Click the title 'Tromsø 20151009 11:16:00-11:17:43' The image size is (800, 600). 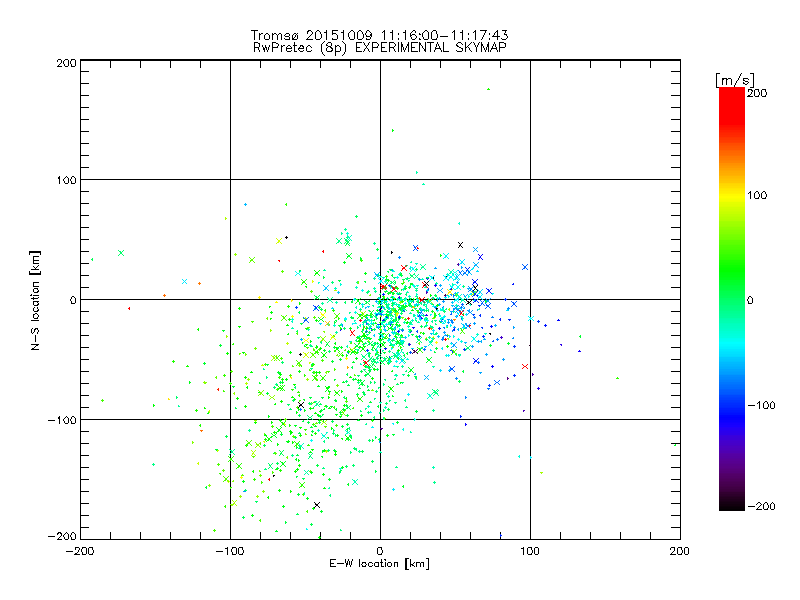pyautogui.click(x=380, y=35)
